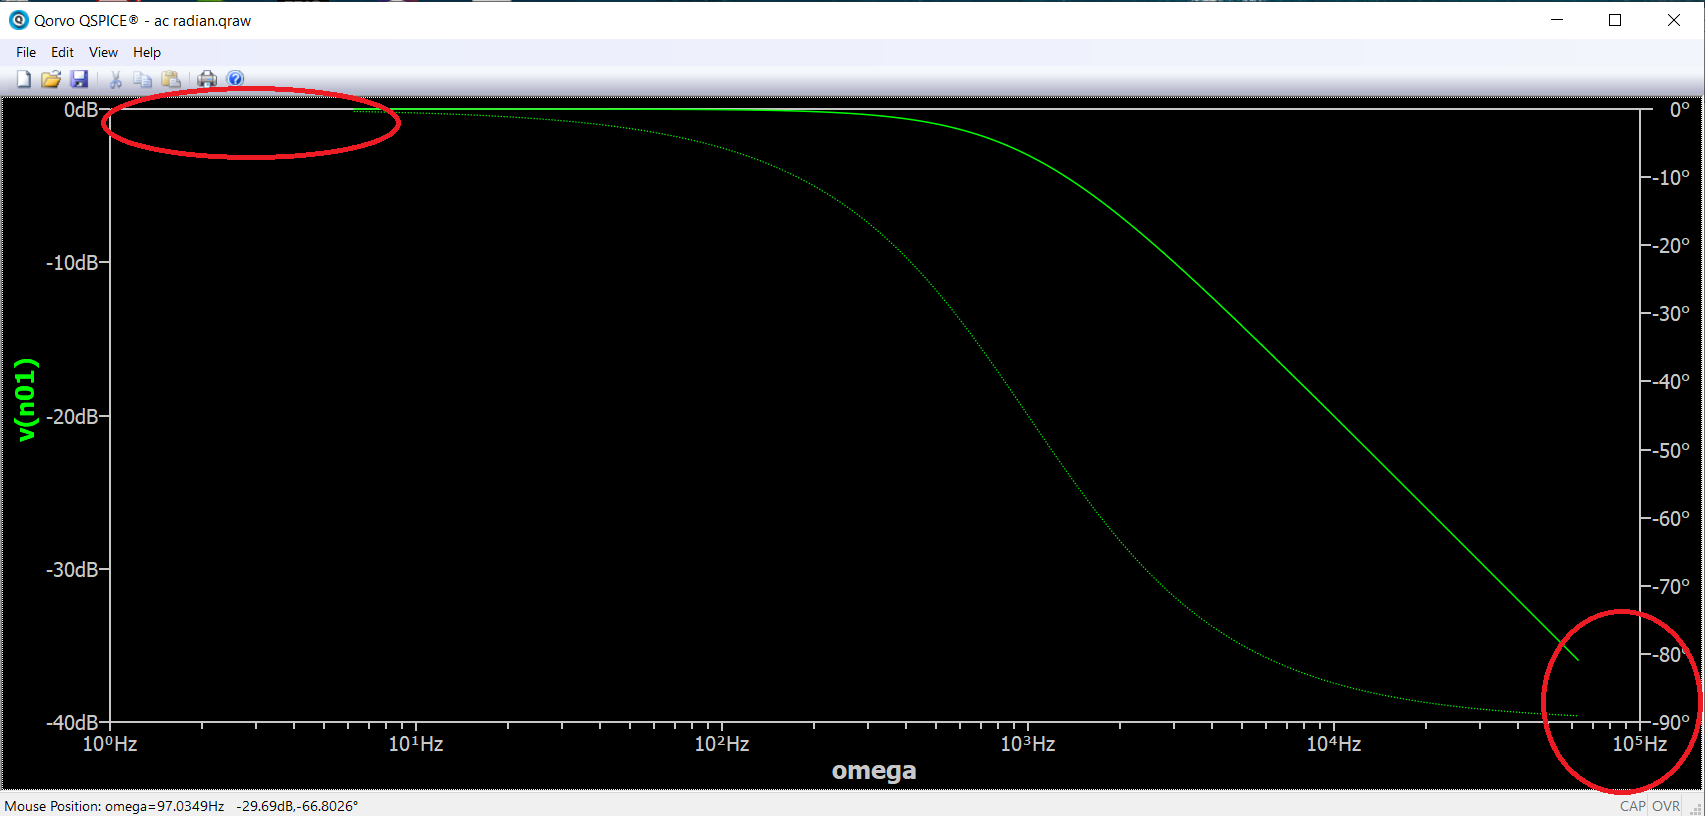This screenshot has width=1705, height=816.
Task: Maximize the QSPICE waveform window
Action: click(x=1615, y=20)
